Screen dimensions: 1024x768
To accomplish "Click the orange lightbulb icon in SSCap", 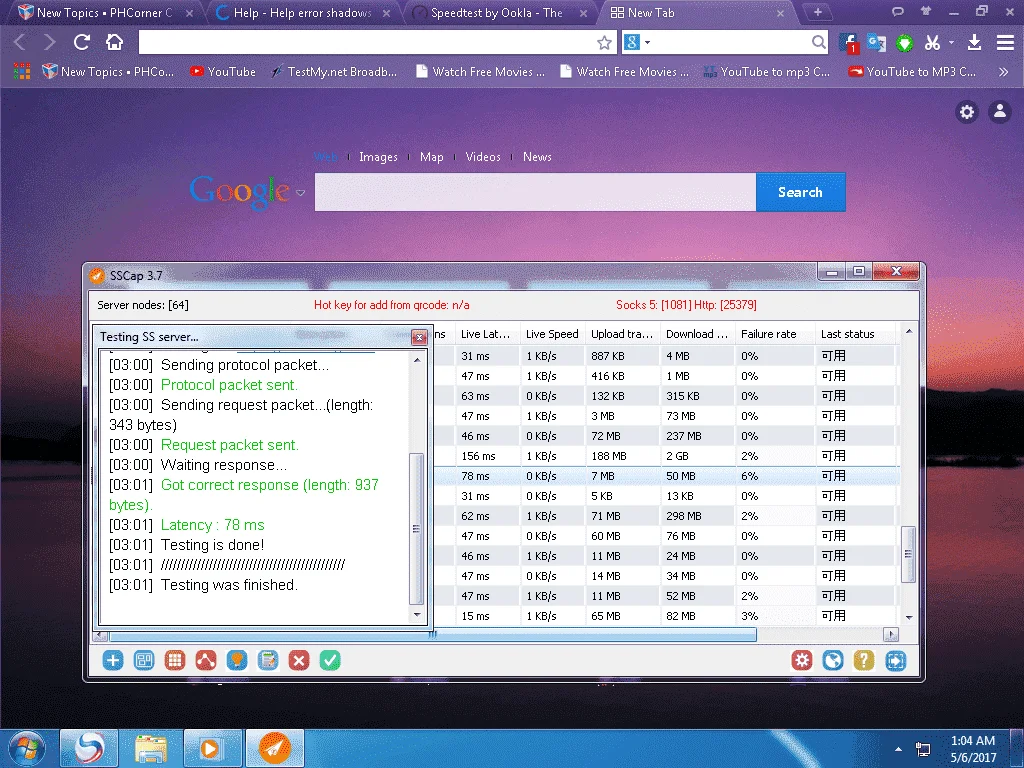I will tap(237, 660).
